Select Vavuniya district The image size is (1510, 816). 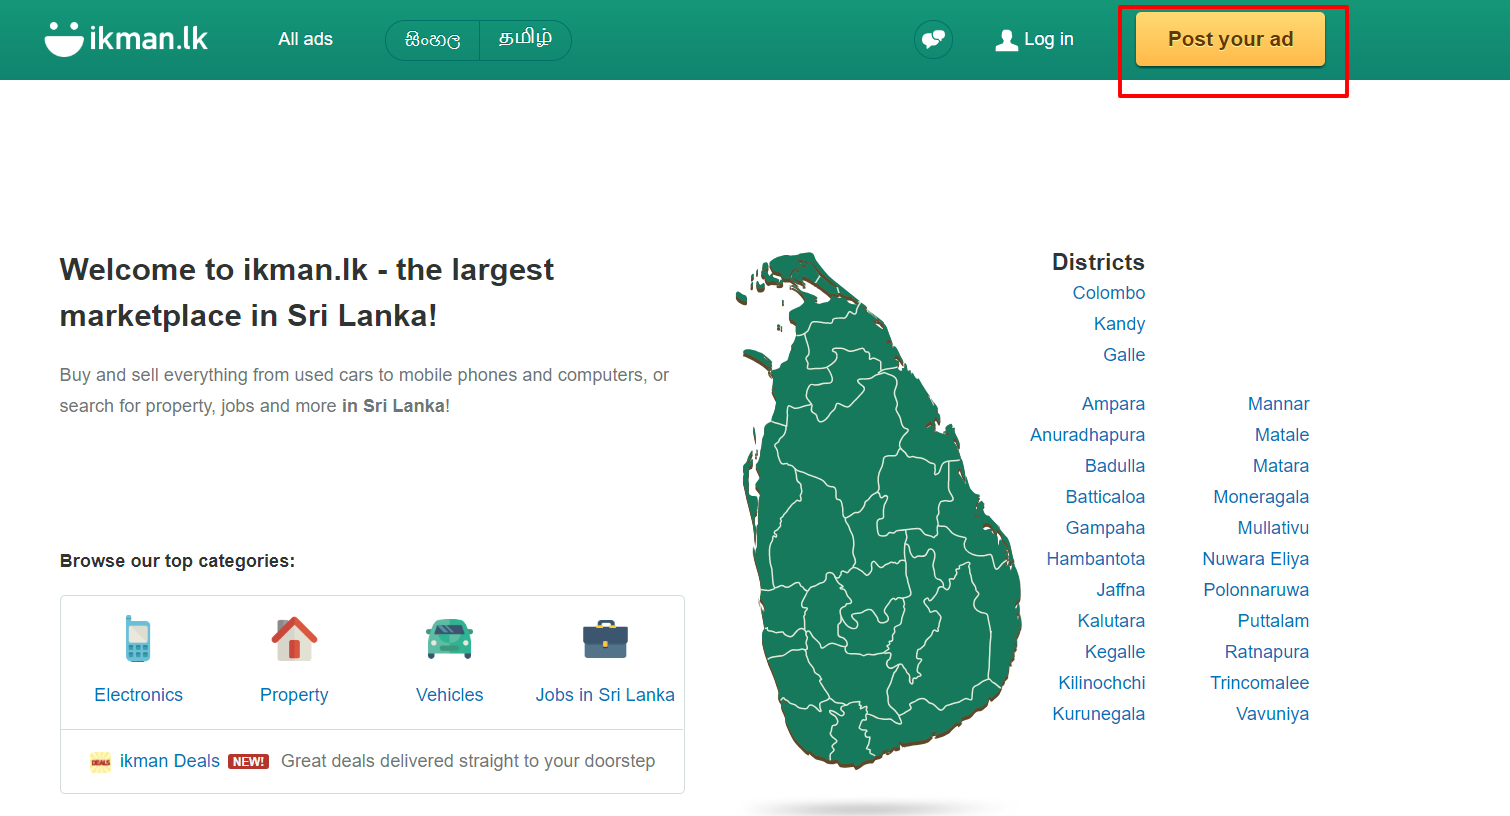click(1272, 714)
